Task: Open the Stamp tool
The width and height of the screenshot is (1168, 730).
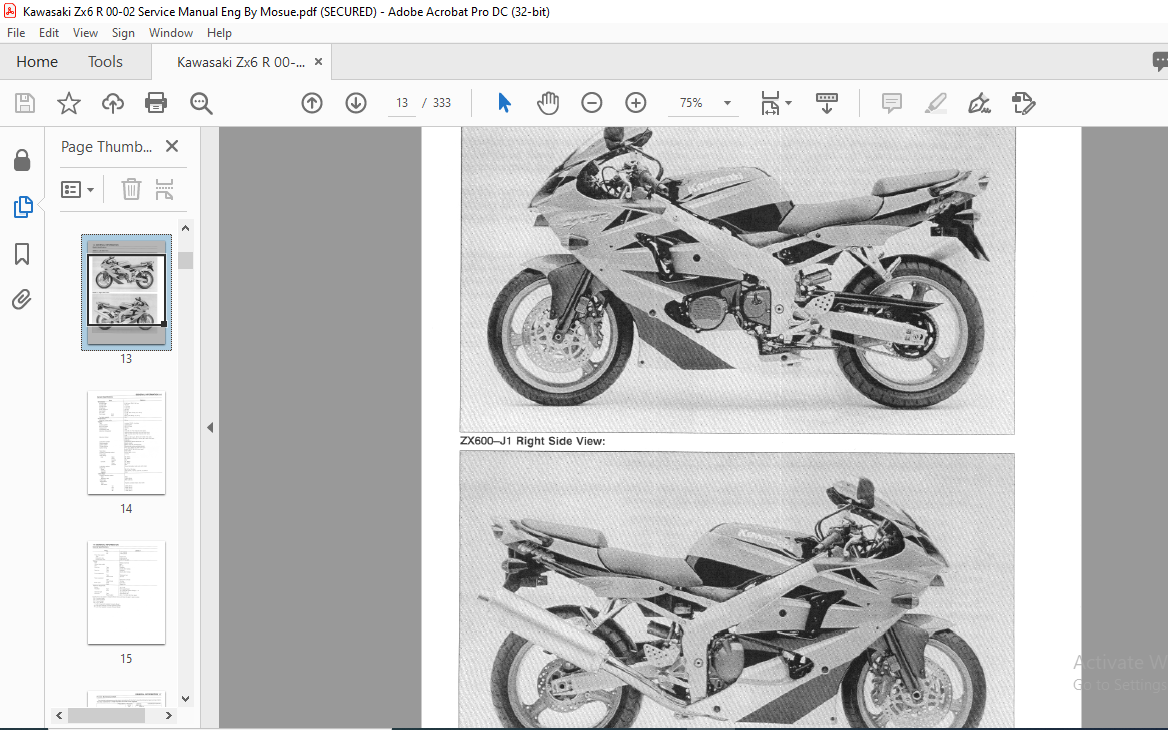Action: pos(1023,103)
